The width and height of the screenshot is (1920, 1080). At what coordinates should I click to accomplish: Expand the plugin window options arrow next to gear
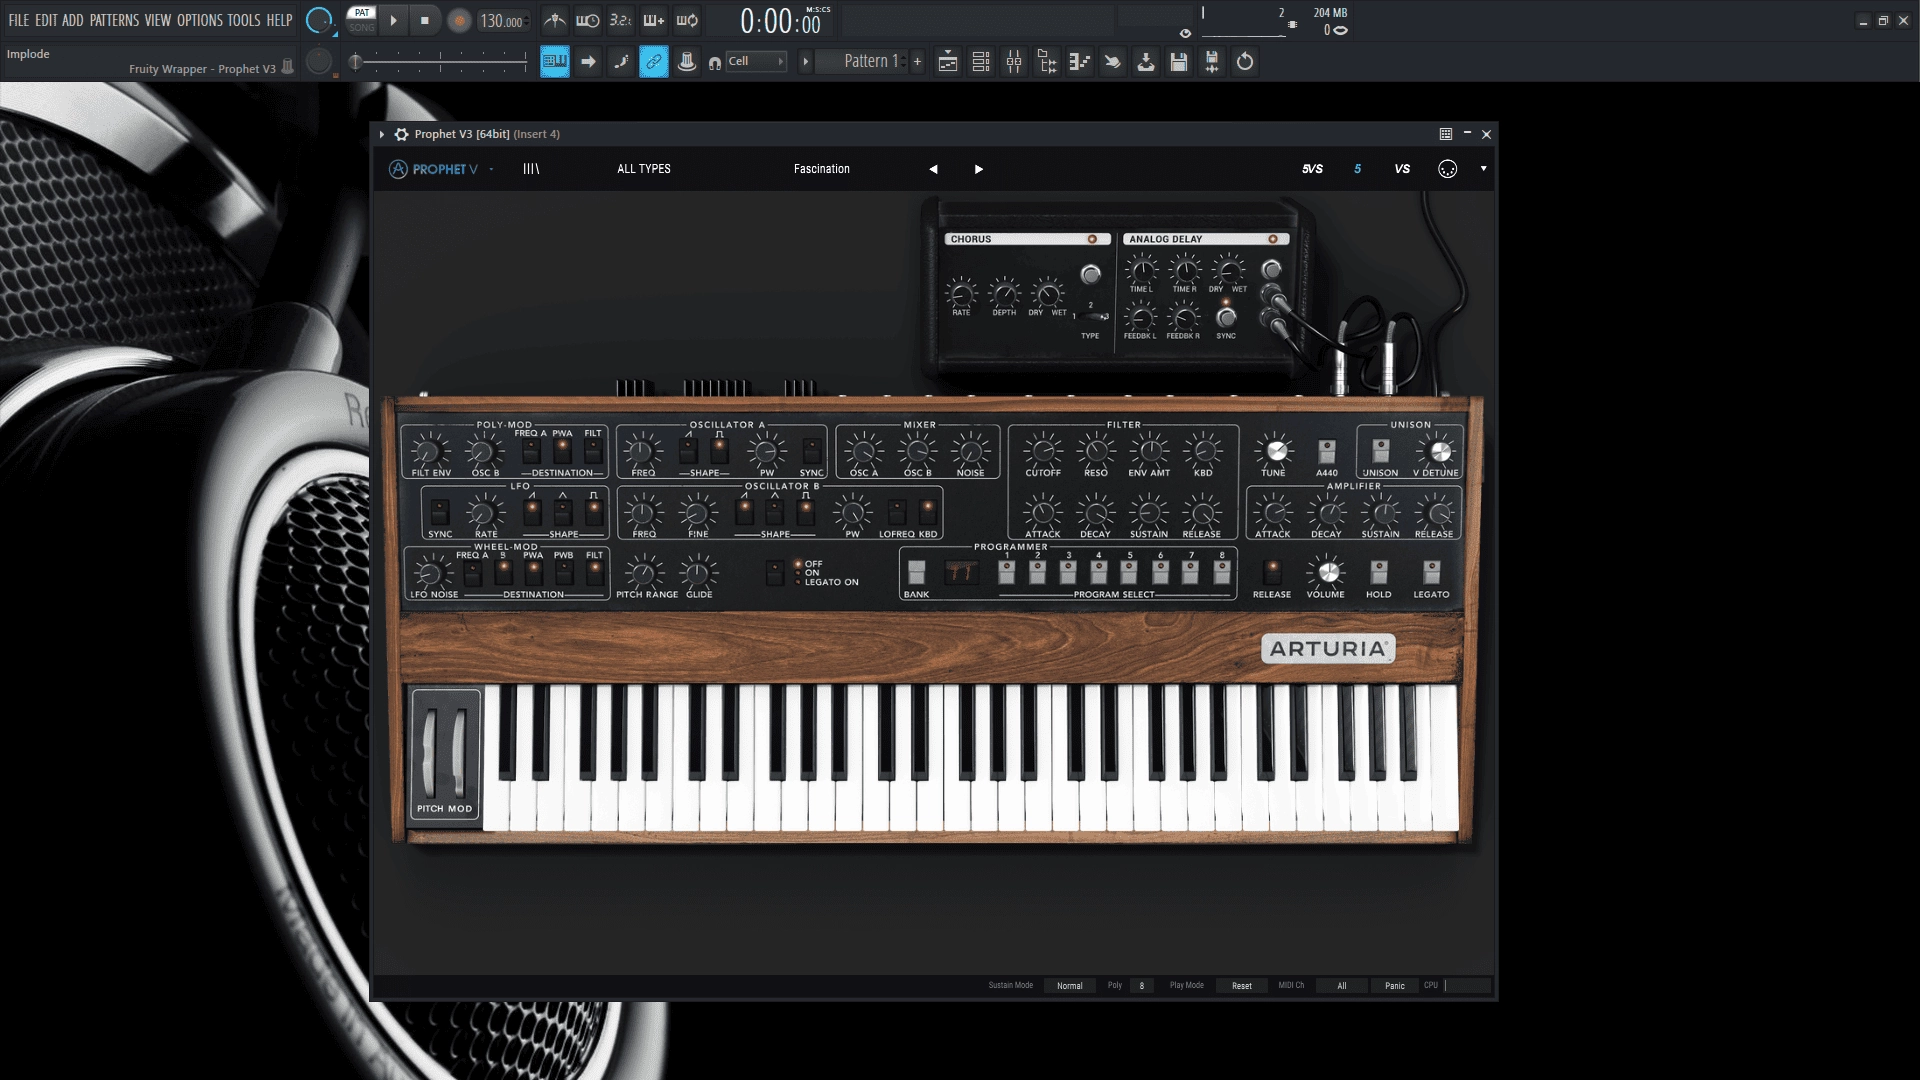click(x=382, y=134)
